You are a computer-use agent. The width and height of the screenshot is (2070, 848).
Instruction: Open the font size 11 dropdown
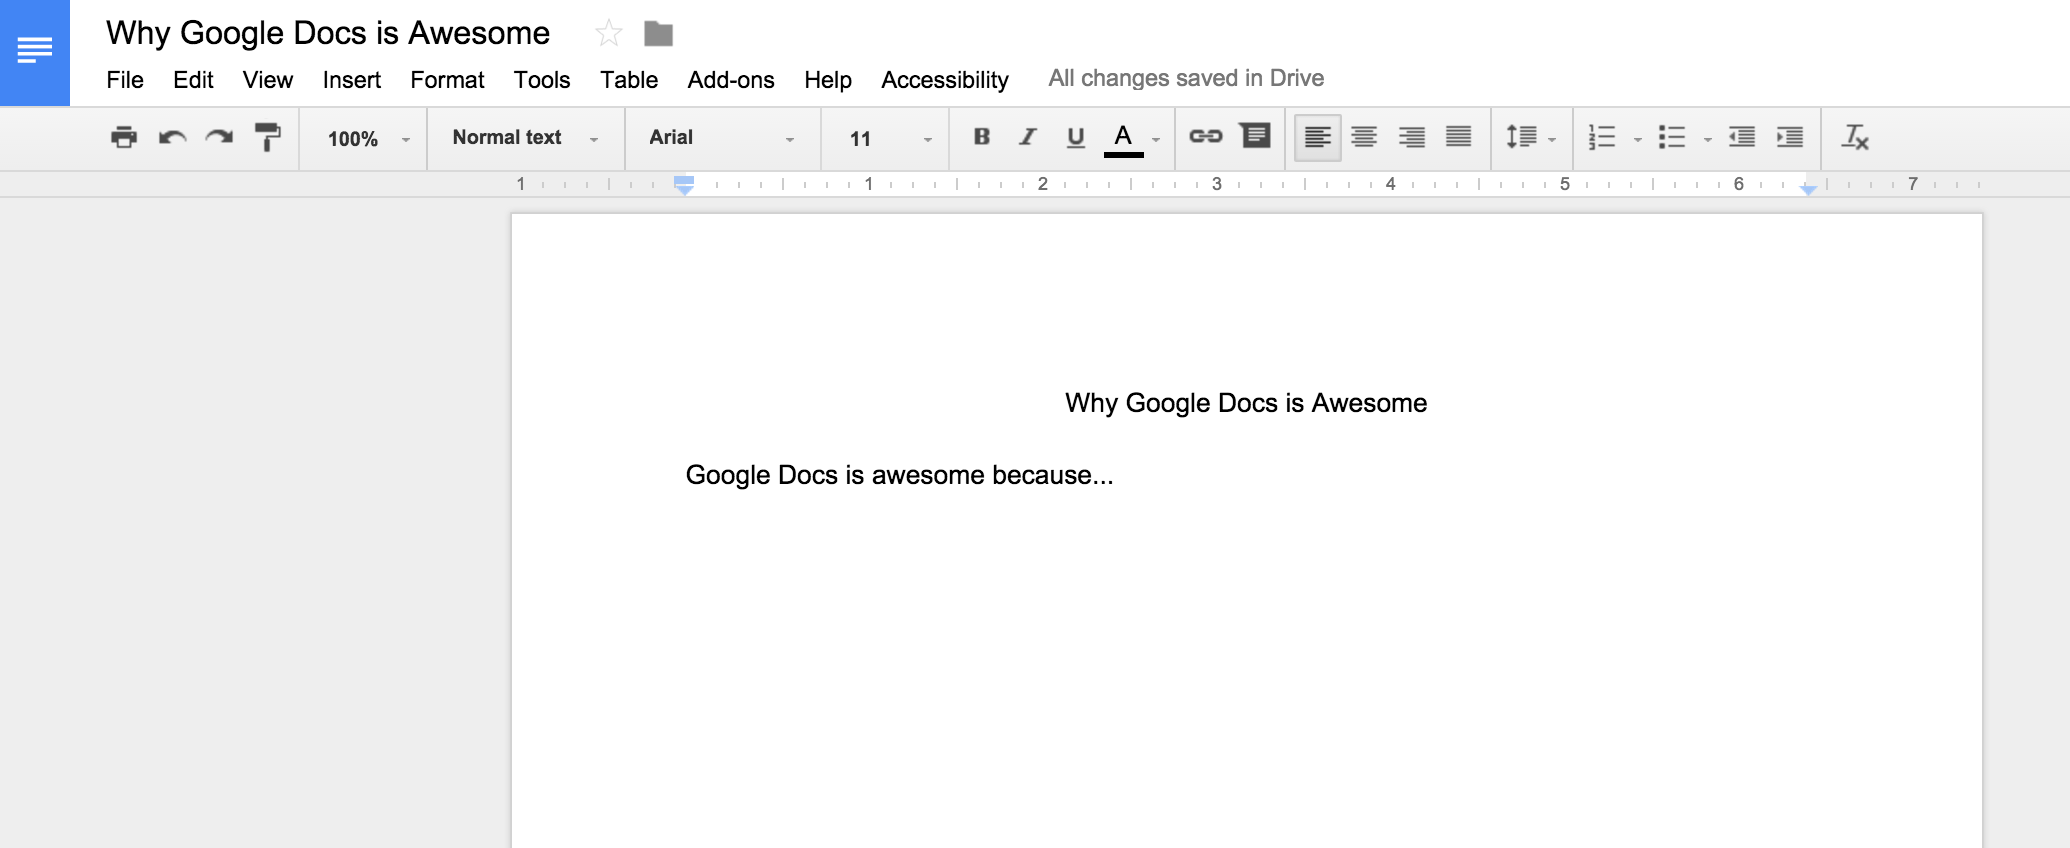point(890,139)
